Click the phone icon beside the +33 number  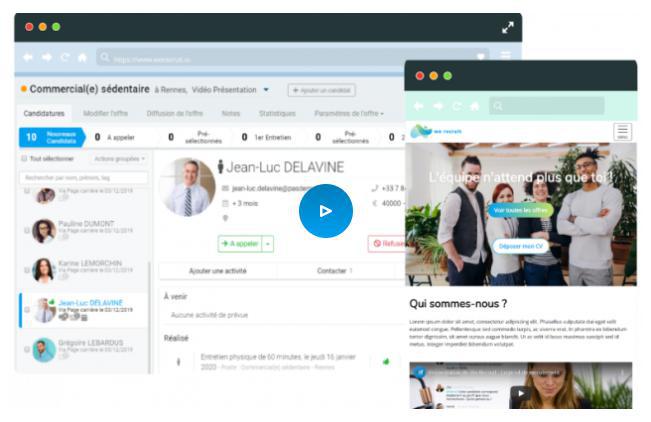[374, 189]
